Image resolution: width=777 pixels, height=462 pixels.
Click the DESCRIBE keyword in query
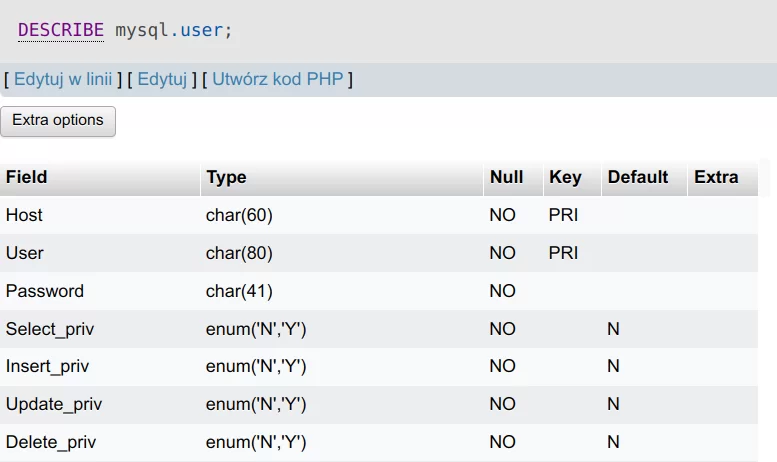[x=61, y=30]
